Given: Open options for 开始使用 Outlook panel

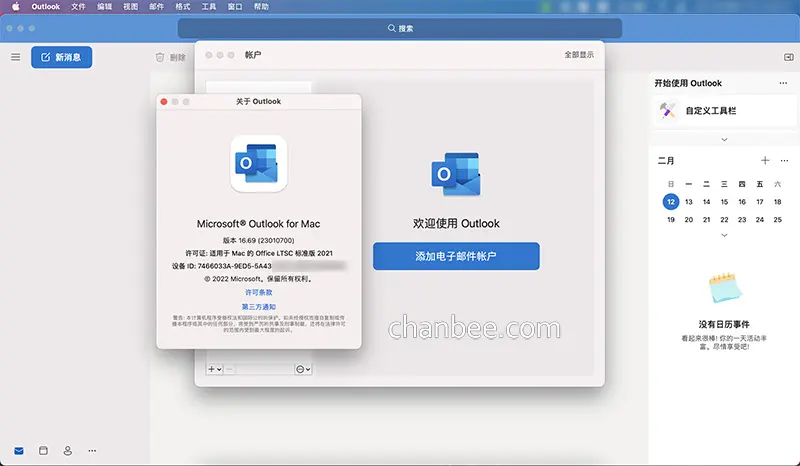Looking at the screenshot, I should pos(783,83).
